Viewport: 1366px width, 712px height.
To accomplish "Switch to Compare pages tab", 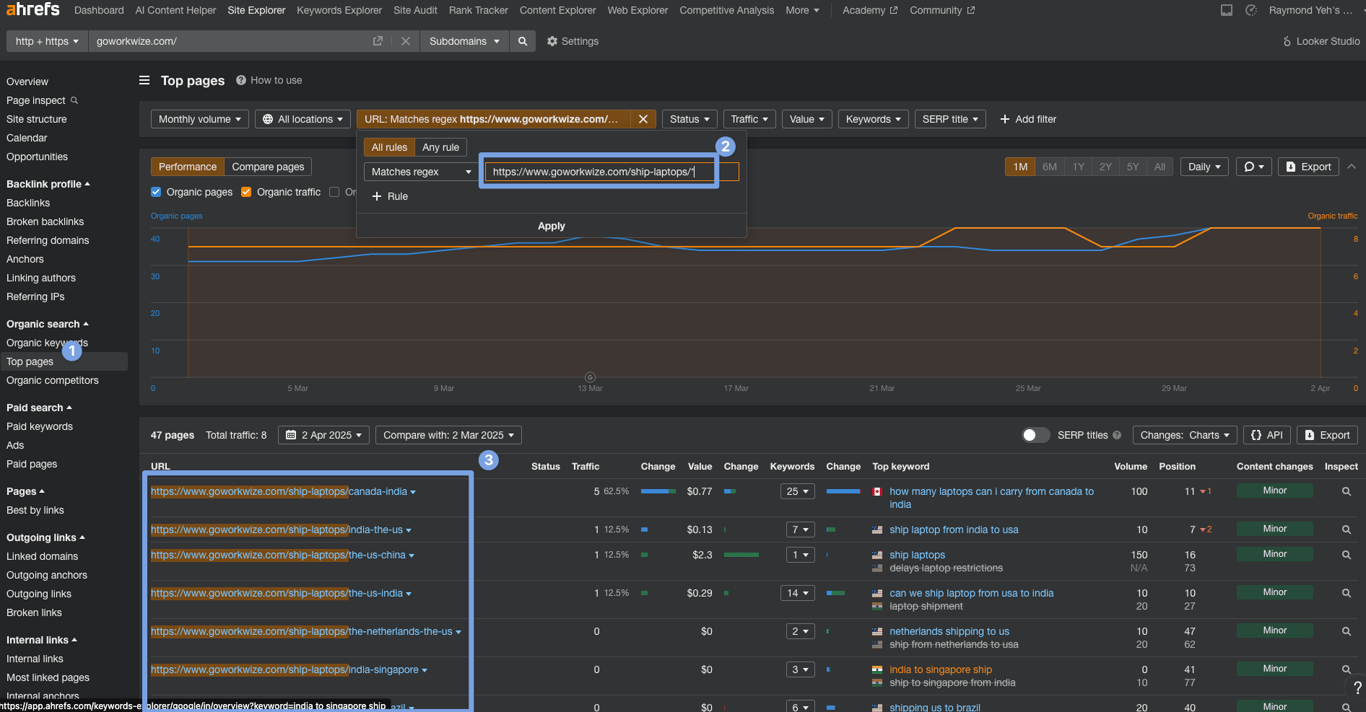I will point(268,167).
